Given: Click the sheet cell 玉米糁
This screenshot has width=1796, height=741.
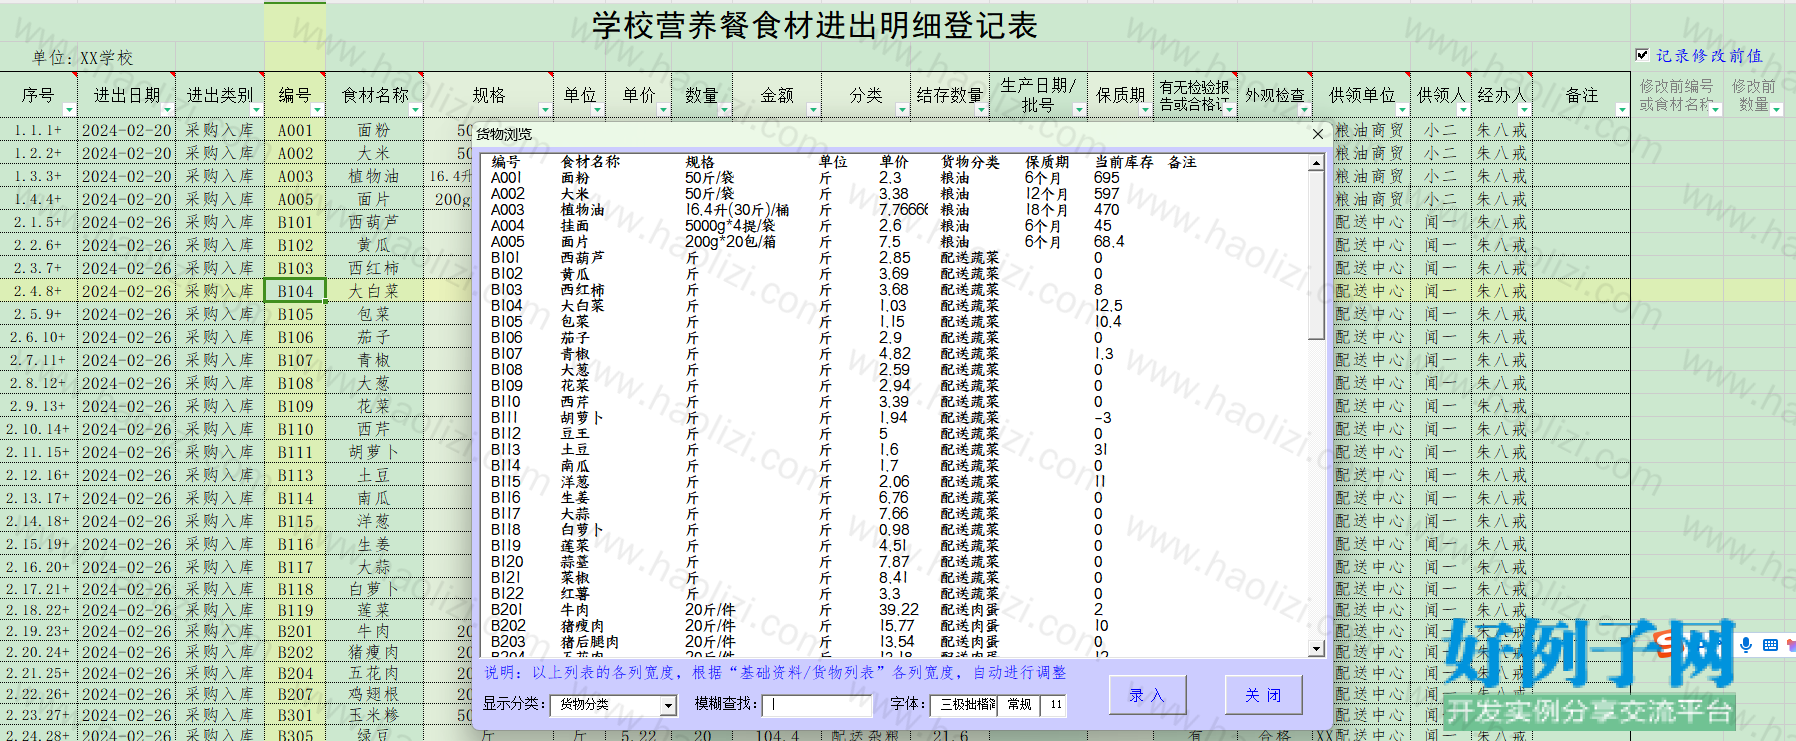Looking at the screenshot, I should (375, 715).
